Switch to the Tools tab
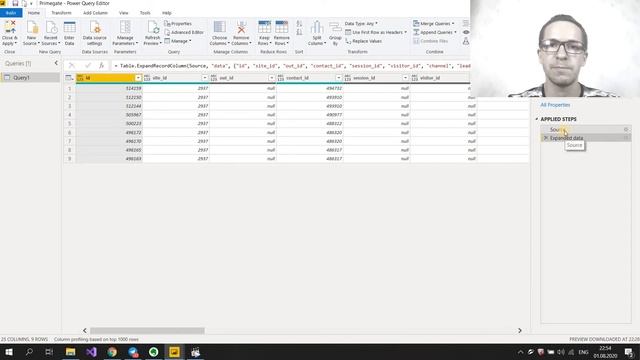 point(145,13)
